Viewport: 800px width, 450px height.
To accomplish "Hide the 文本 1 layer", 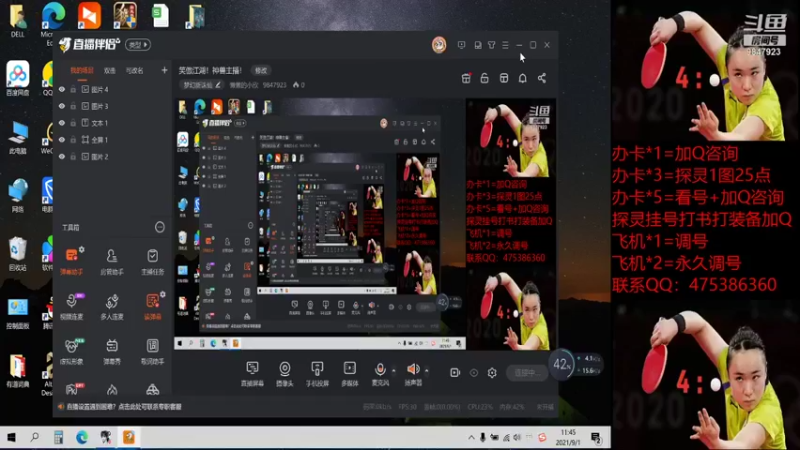I will (x=62, y=123).
